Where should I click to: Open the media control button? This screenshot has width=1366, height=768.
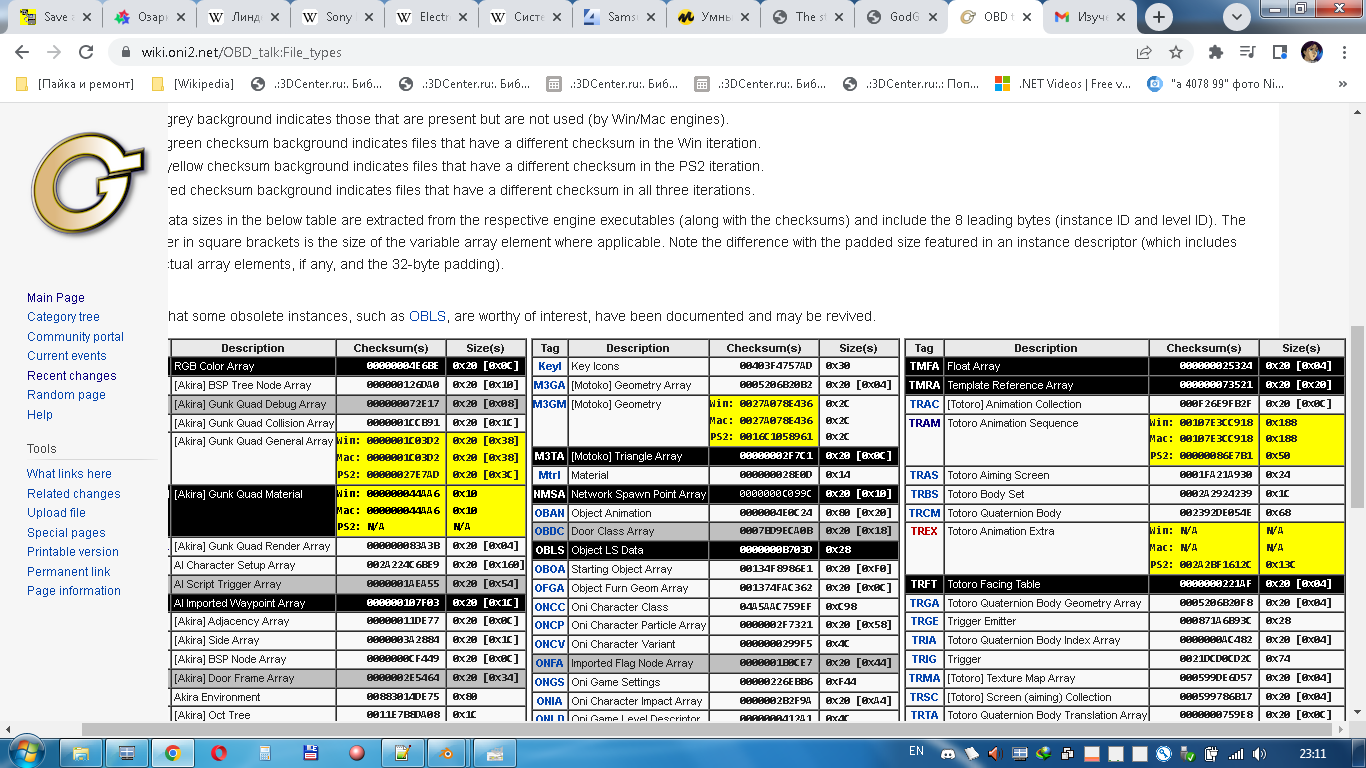point(1247,52)
